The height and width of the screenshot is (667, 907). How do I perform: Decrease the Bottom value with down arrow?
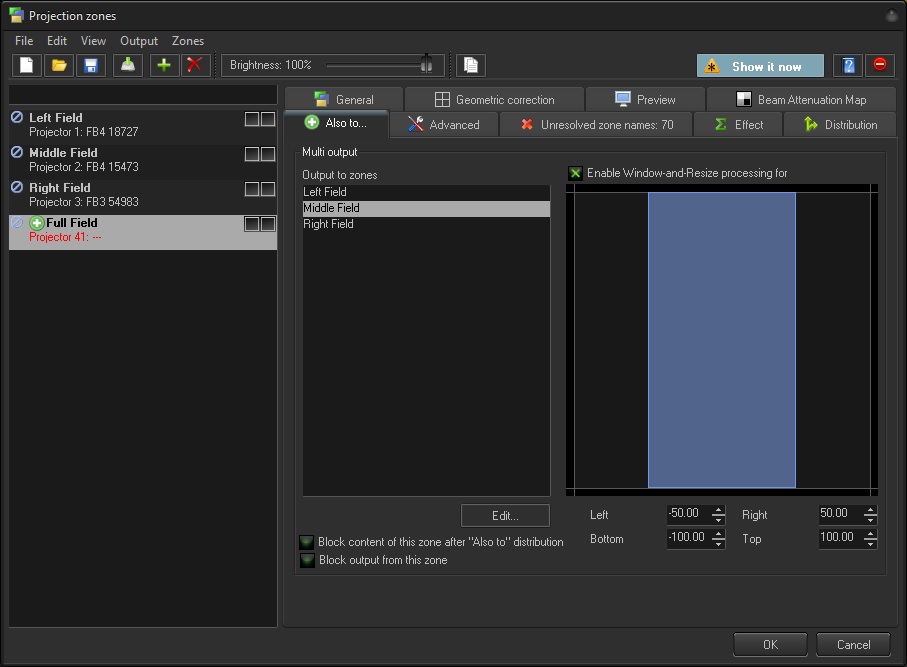pos(718,543)
